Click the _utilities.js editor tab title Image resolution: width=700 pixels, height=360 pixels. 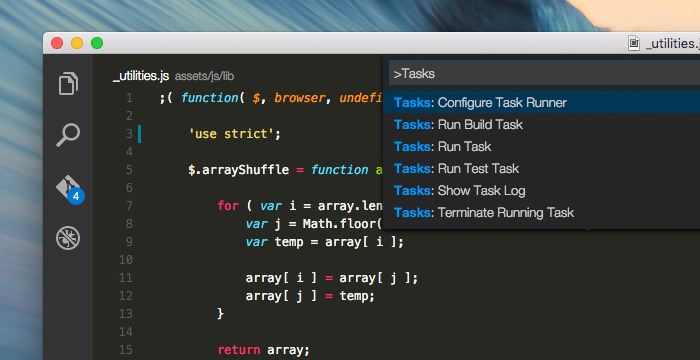click(x=141, y=76)
